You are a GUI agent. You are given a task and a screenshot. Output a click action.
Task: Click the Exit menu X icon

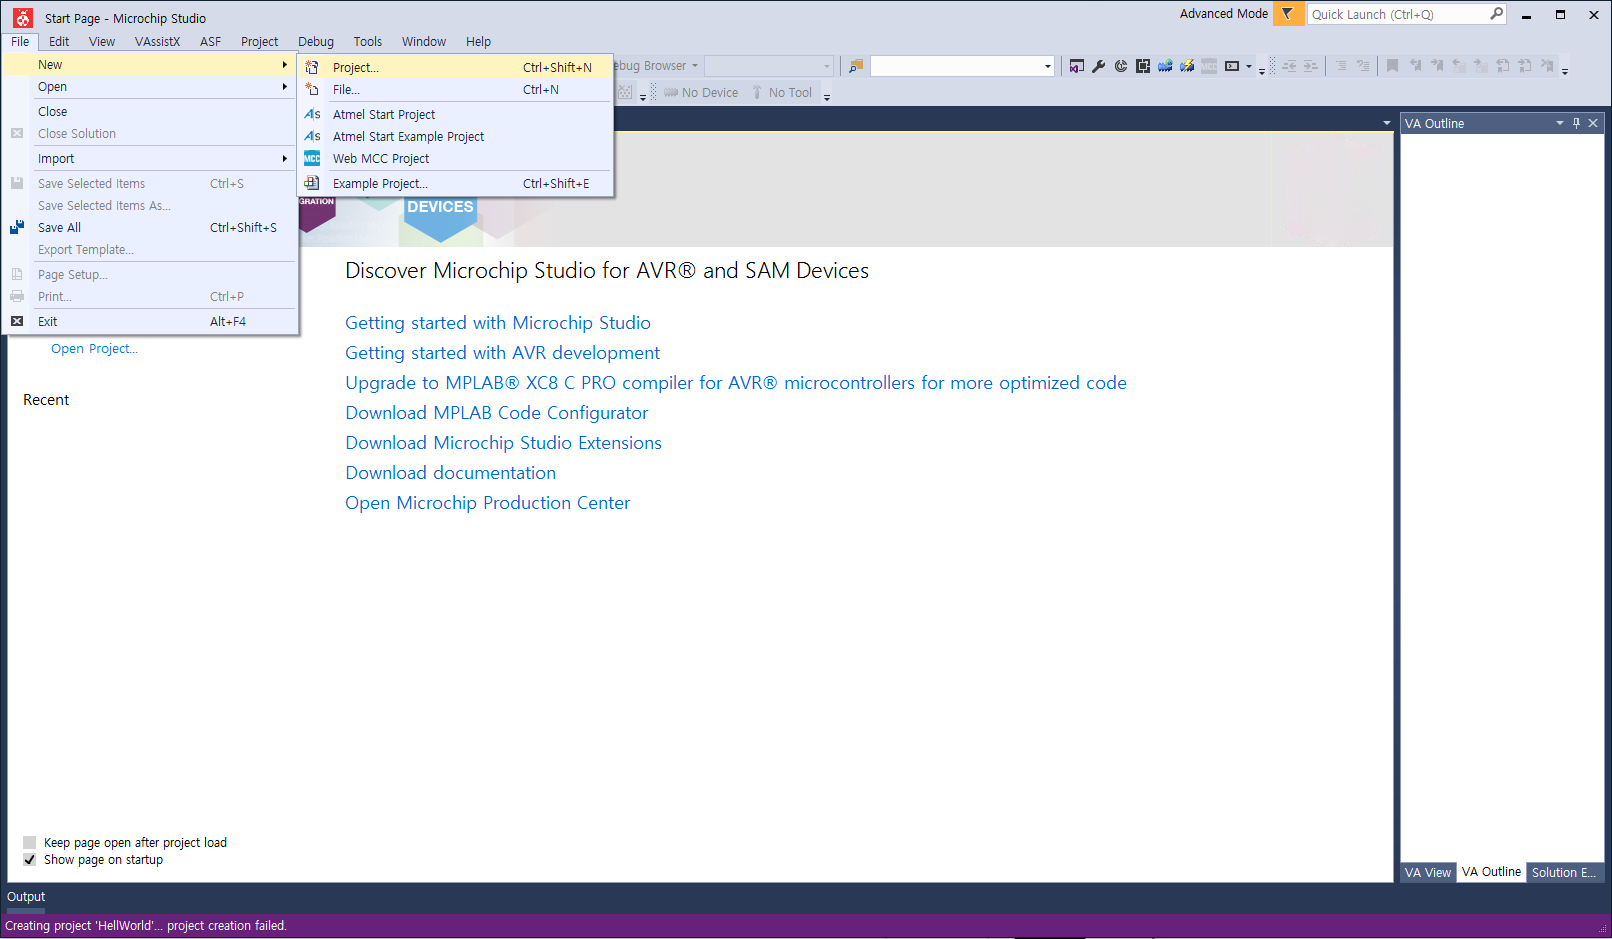(17, 321)
